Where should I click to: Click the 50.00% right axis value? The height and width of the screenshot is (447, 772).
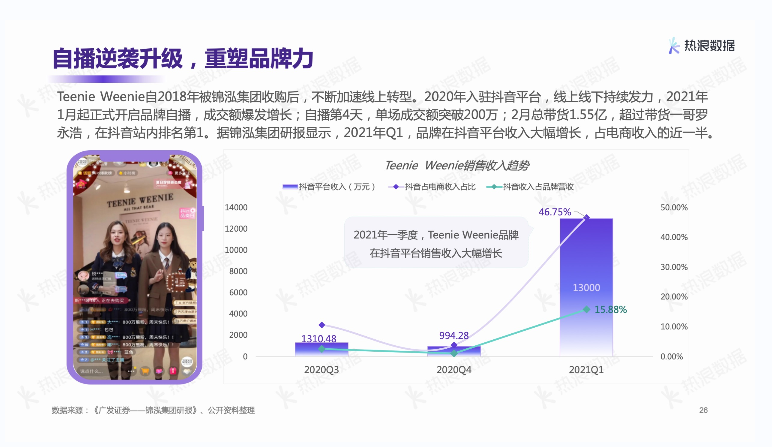point(674,207)
